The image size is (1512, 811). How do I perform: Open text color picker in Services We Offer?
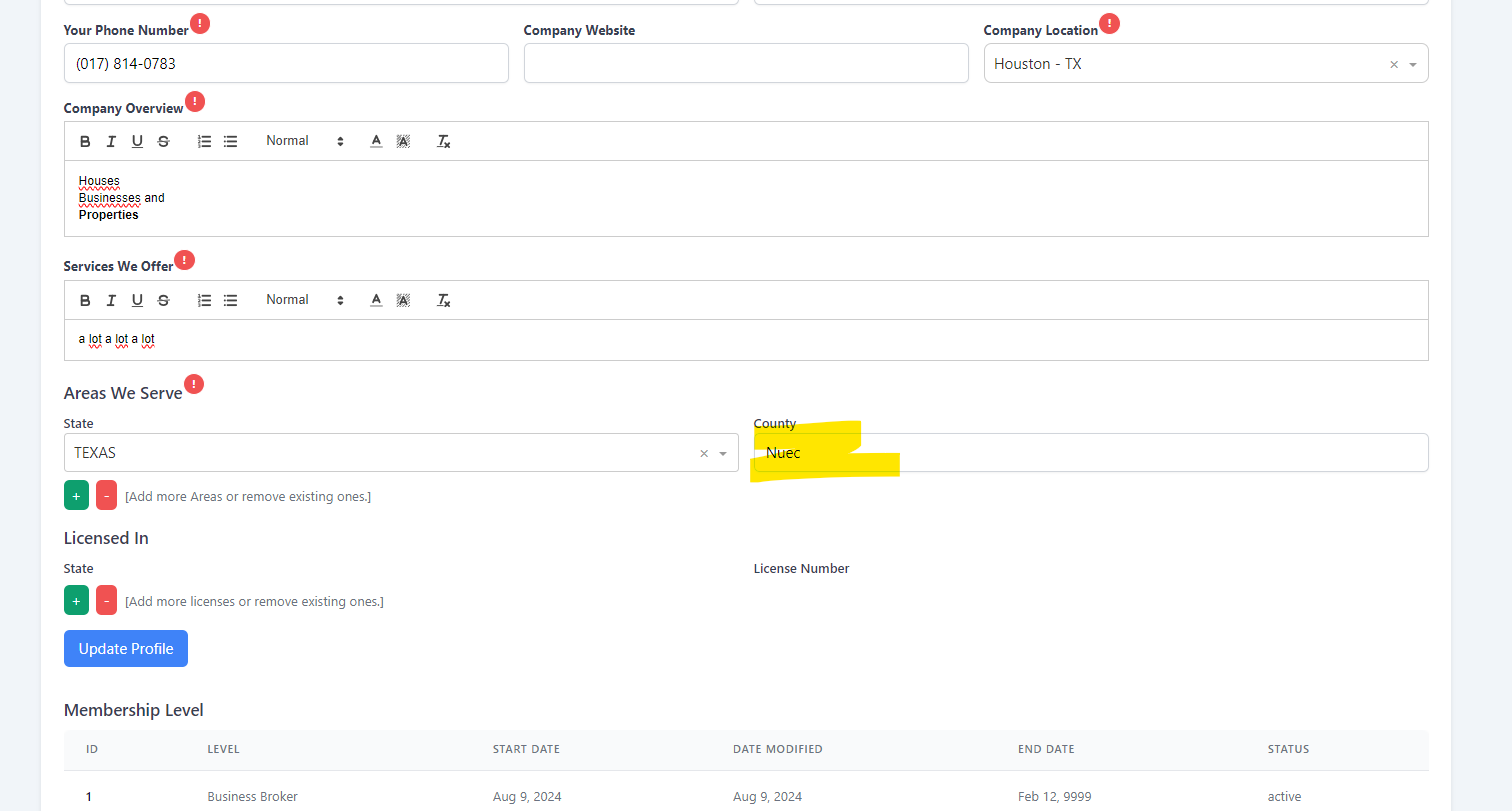376,301
